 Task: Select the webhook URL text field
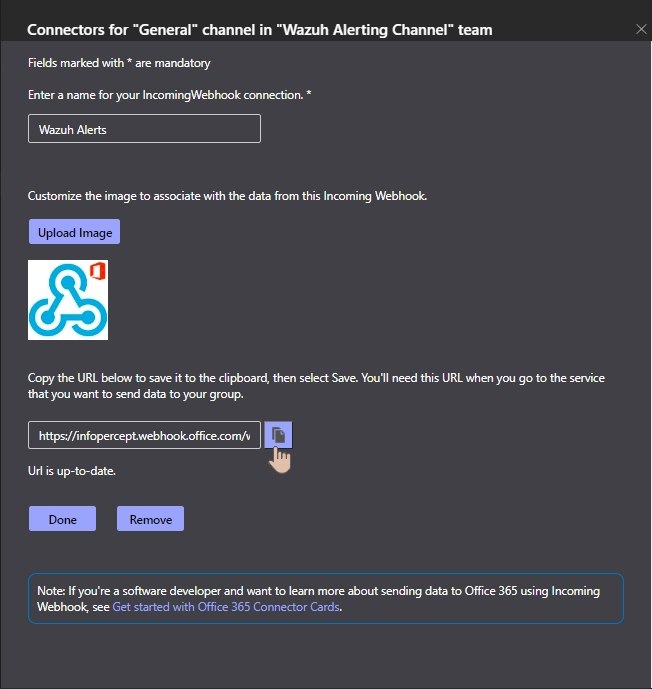click(144, 435)
